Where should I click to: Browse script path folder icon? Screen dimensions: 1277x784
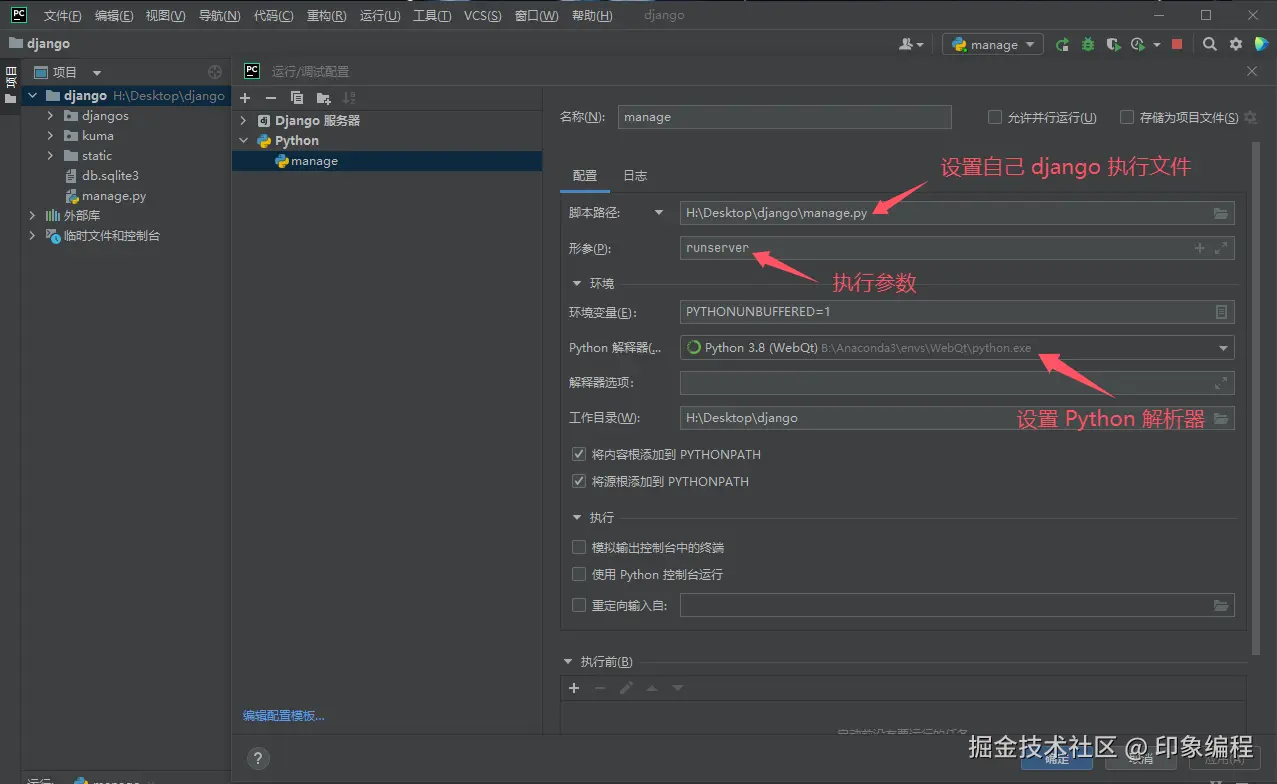tap(1220, 213)
